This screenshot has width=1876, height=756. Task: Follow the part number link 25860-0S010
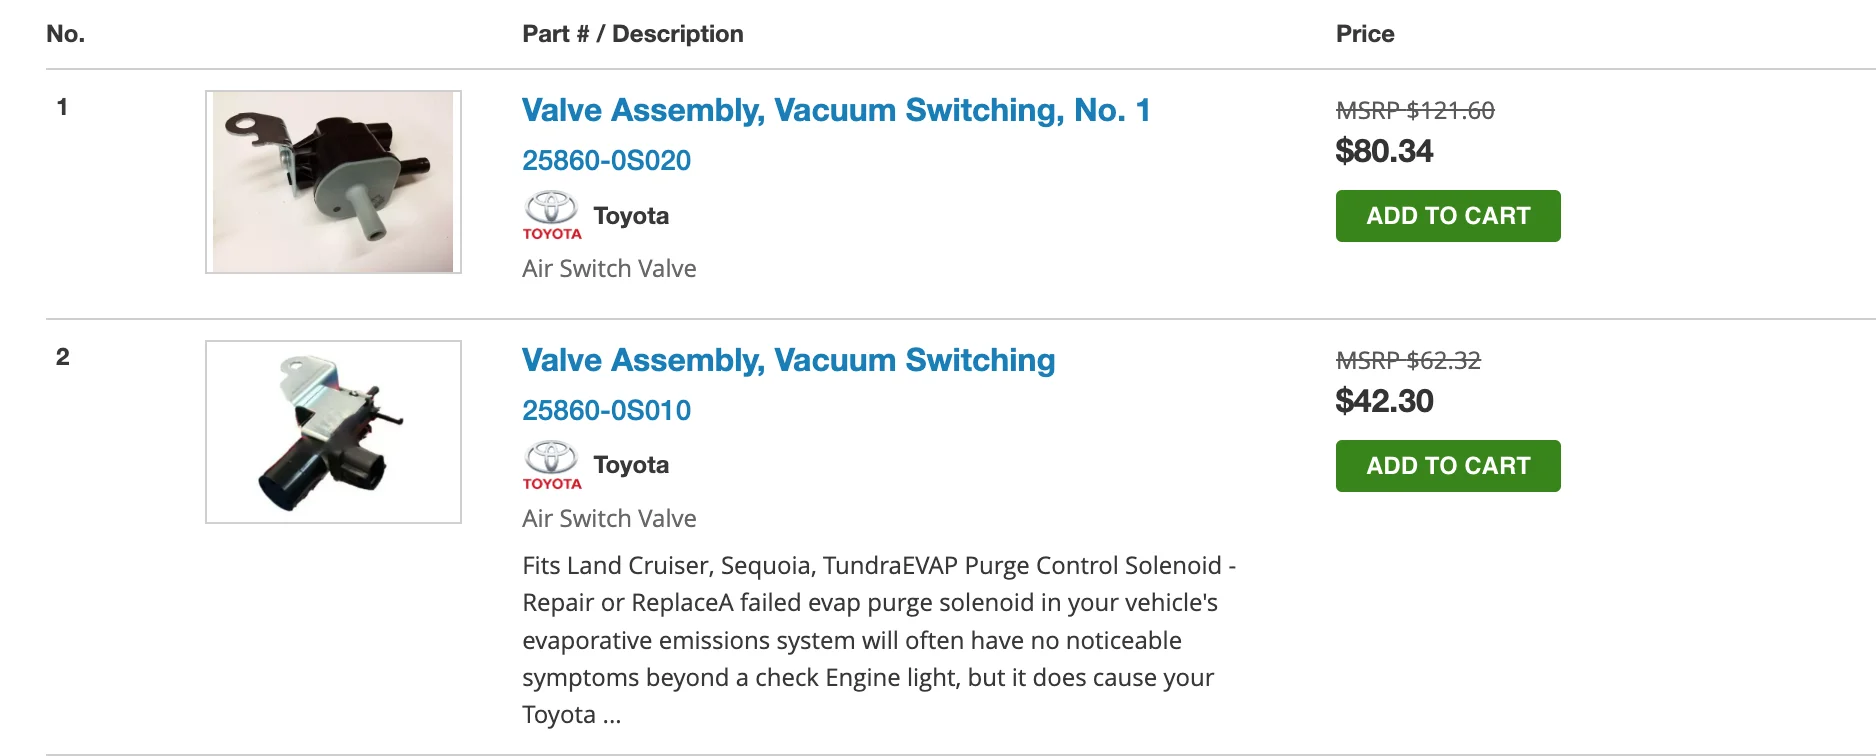606,410
